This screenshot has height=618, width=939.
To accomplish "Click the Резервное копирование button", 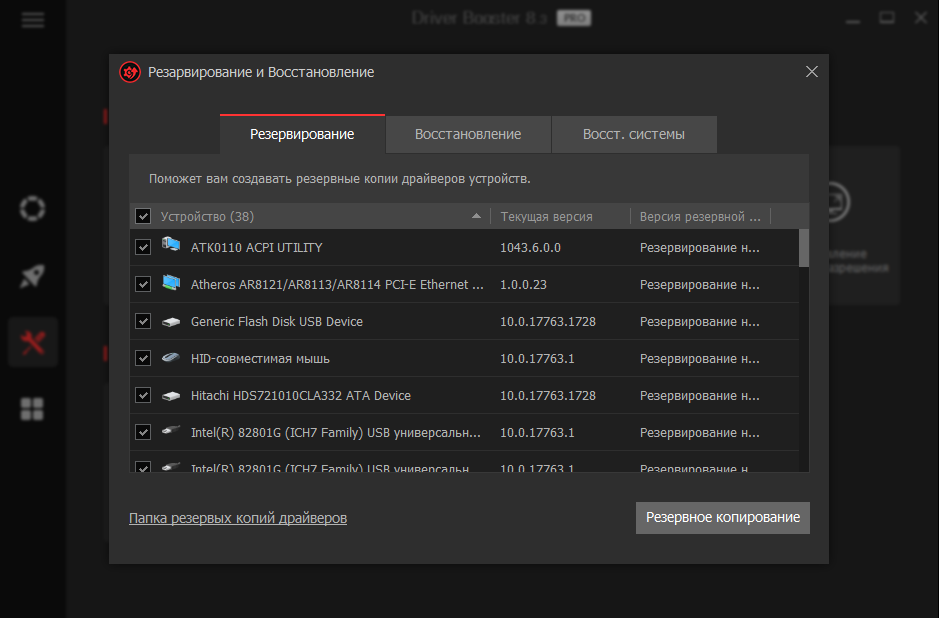I will coord(722,518).
